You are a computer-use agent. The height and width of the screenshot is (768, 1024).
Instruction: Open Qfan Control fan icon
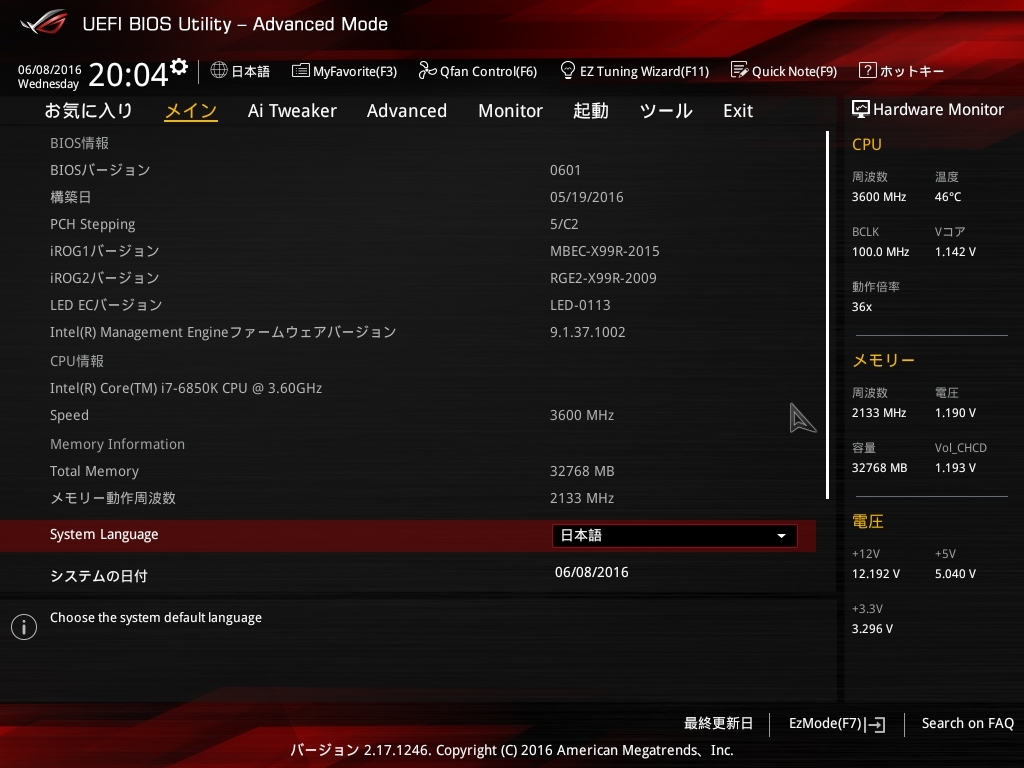click(427, 70)
